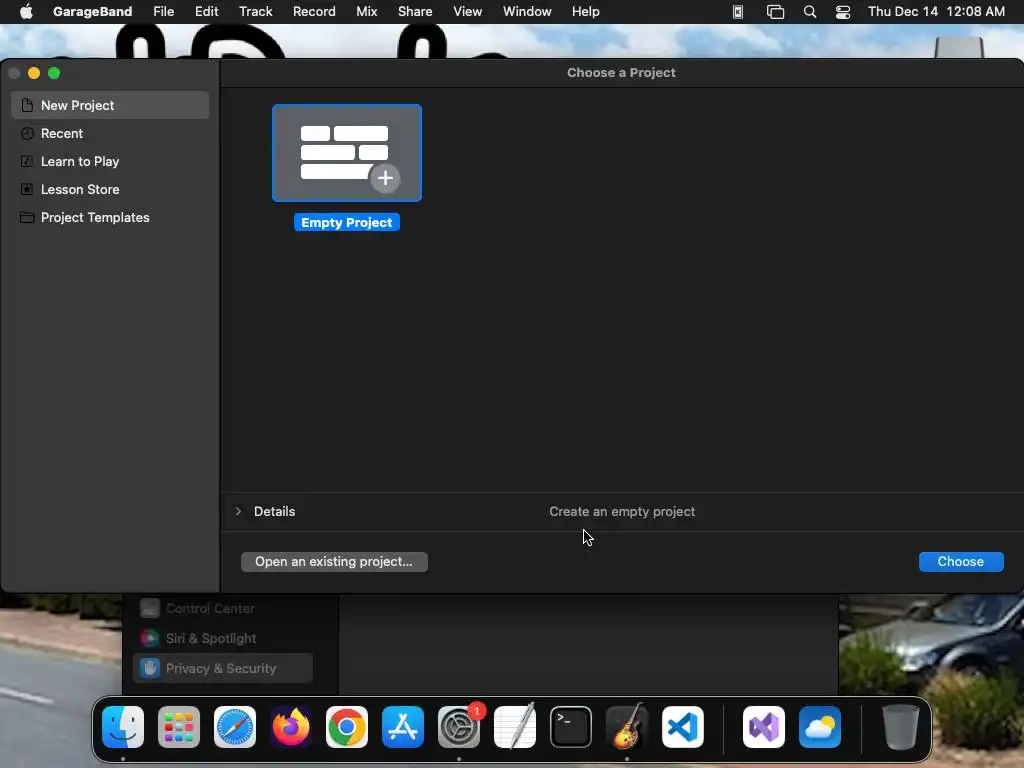Open the Mix menu
This screenshot has width=1024, height=768.
pos(366,12)
